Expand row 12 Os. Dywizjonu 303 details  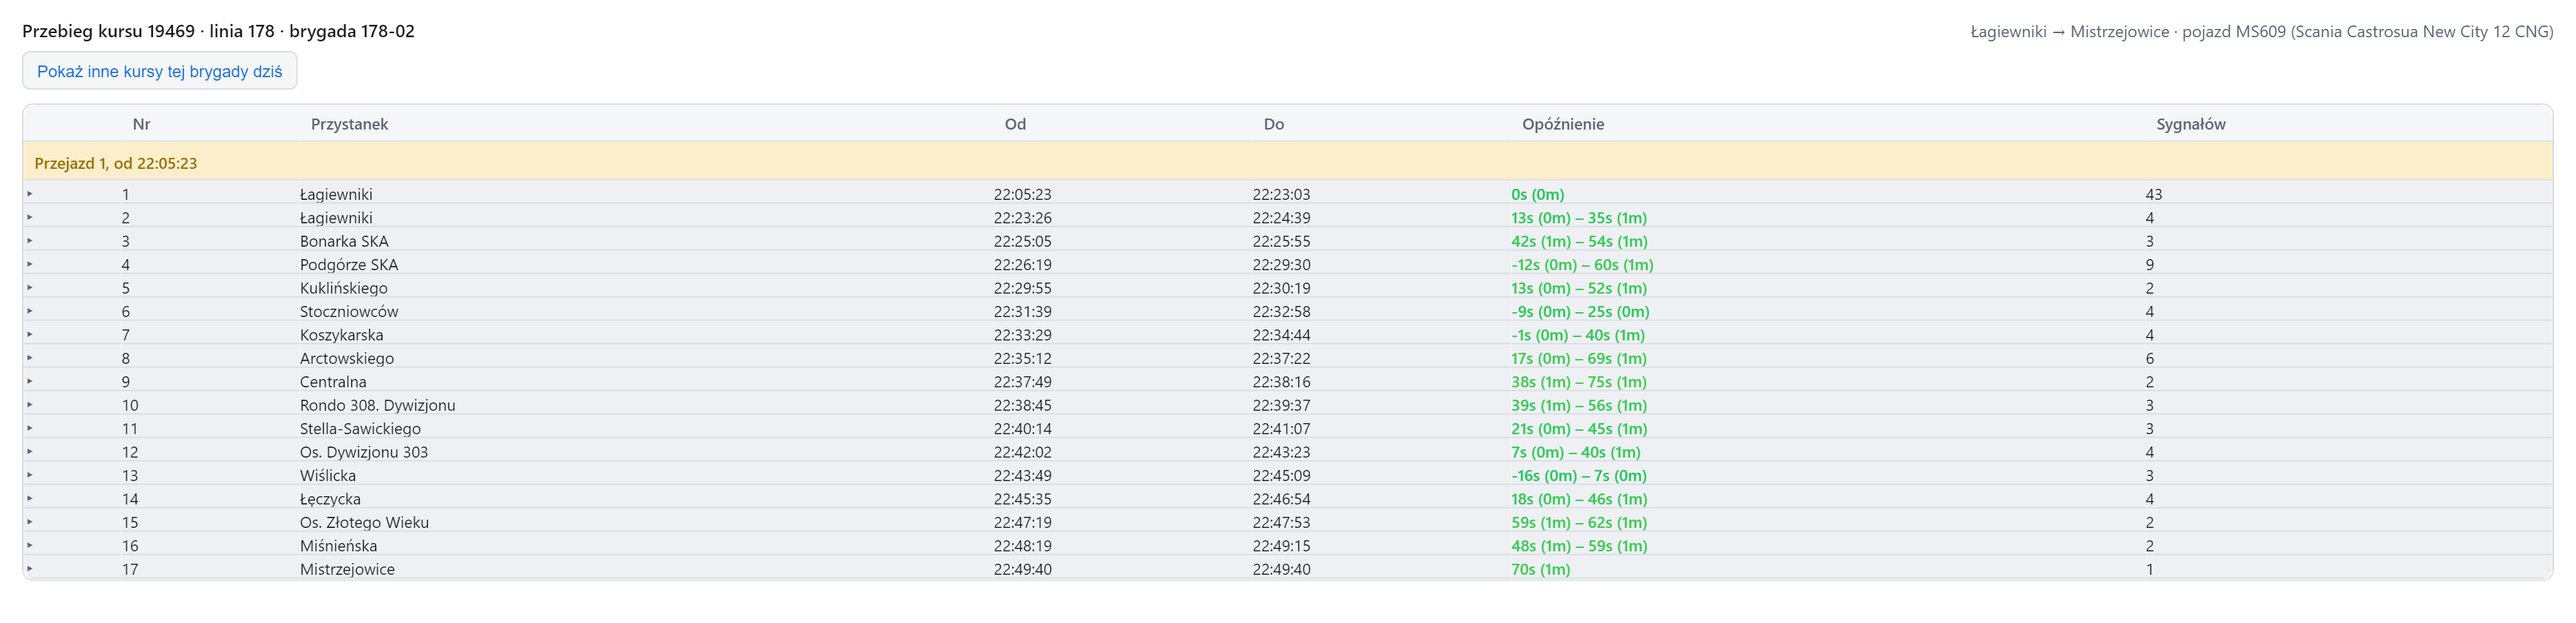coord(30,452)
